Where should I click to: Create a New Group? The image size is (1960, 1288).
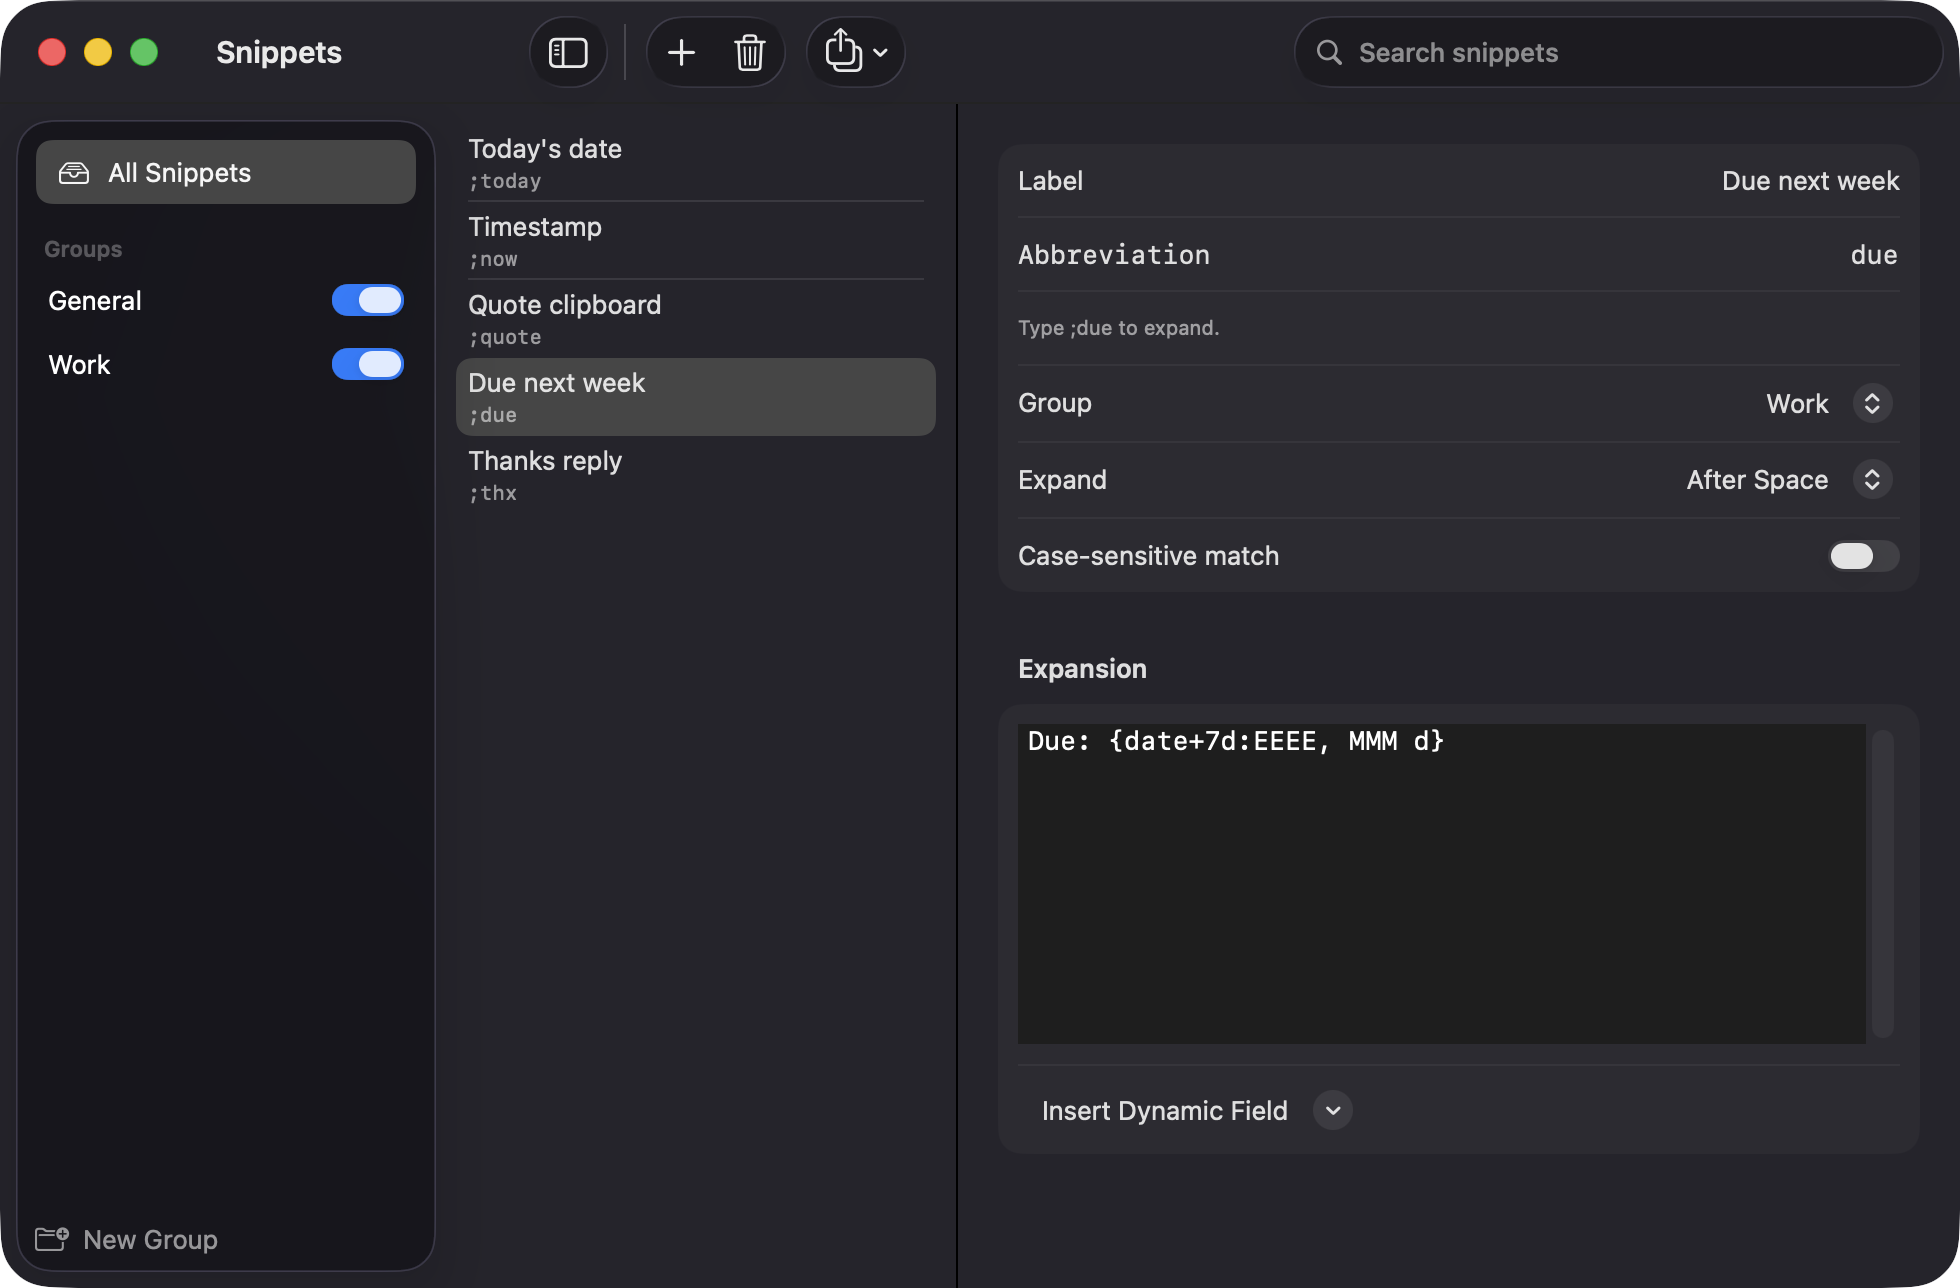tap(127, 1240)
